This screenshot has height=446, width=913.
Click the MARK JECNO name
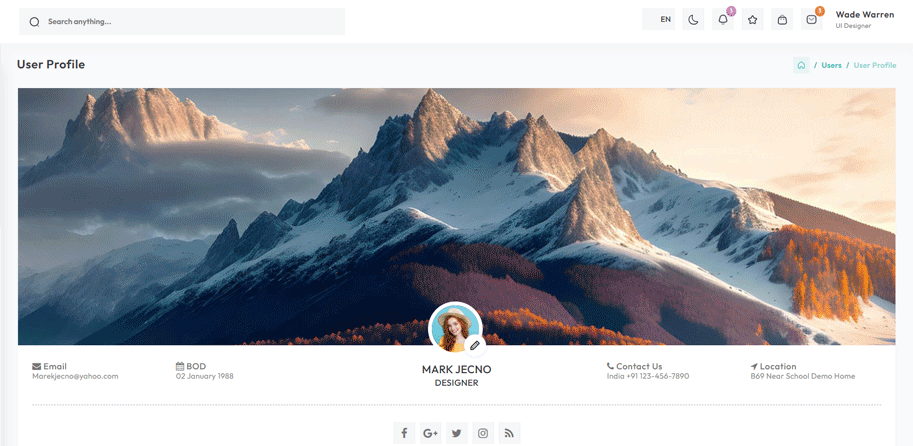click(x=456, y=370)
